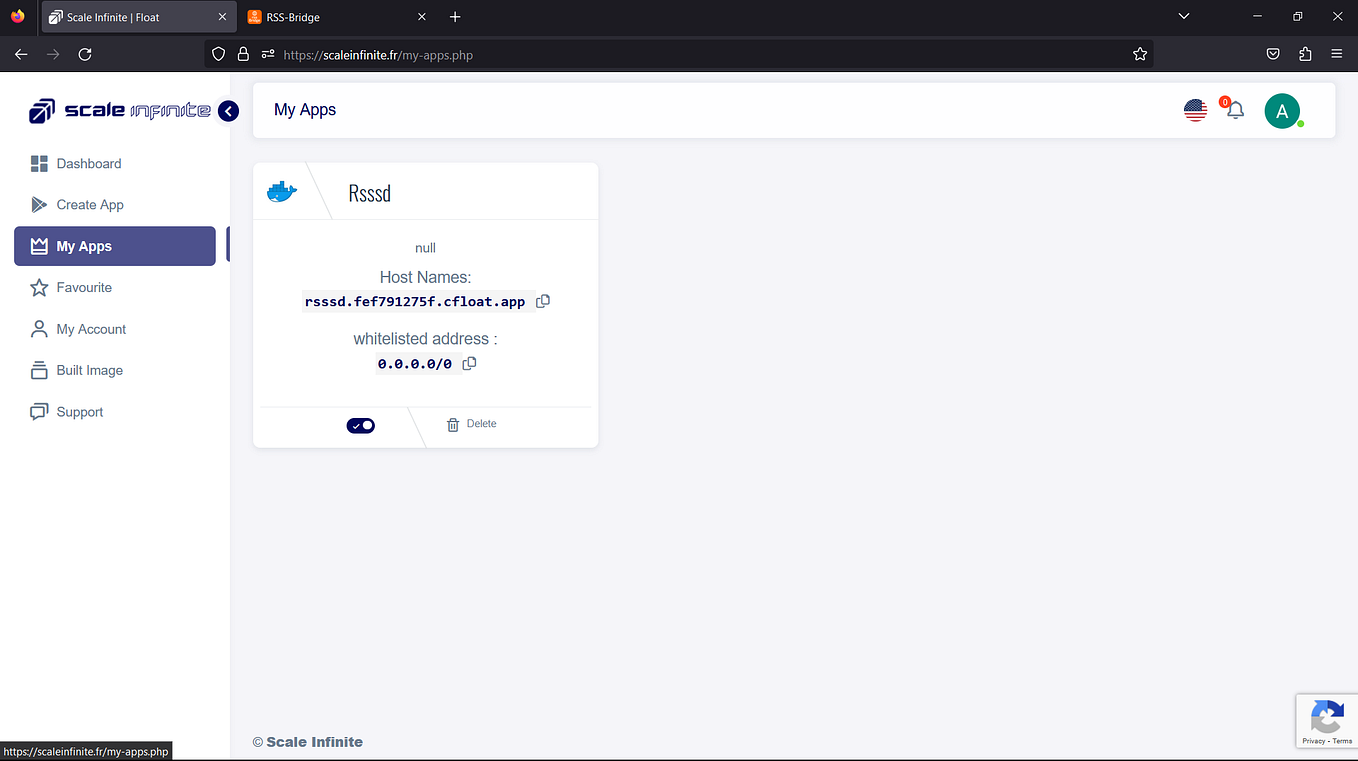The image size is (1358, 761).
Task: Go to My Account settings
Action: pos(91,328)
